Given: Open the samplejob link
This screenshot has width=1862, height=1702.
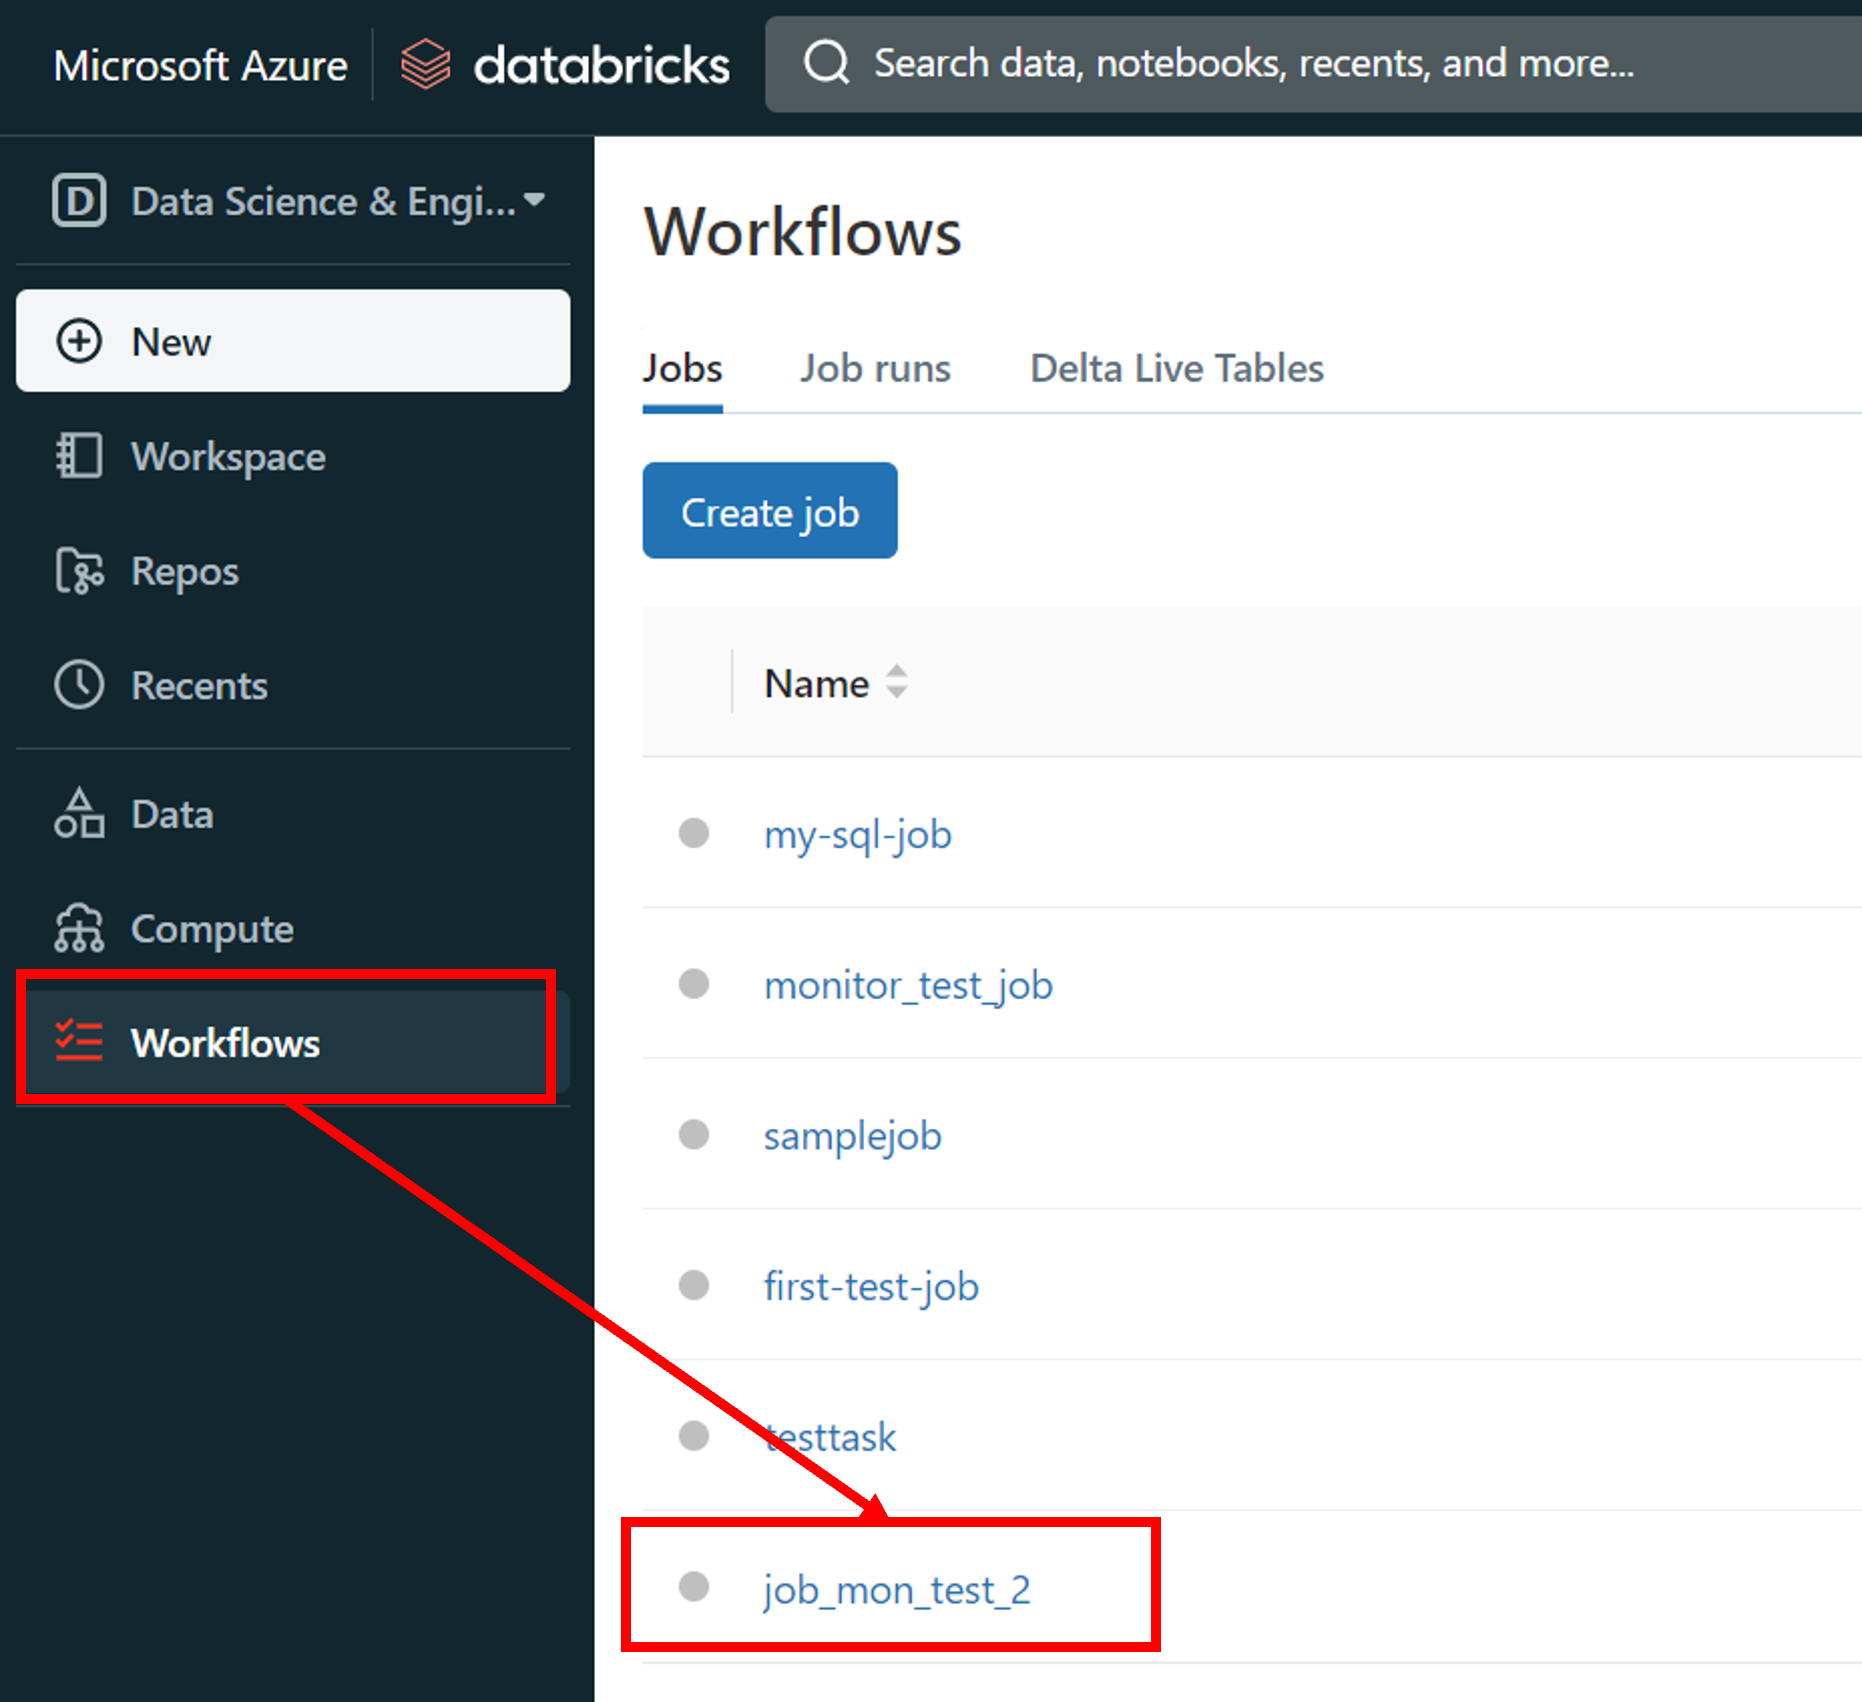Looking at the screenshot, I should click(853, 1136).
